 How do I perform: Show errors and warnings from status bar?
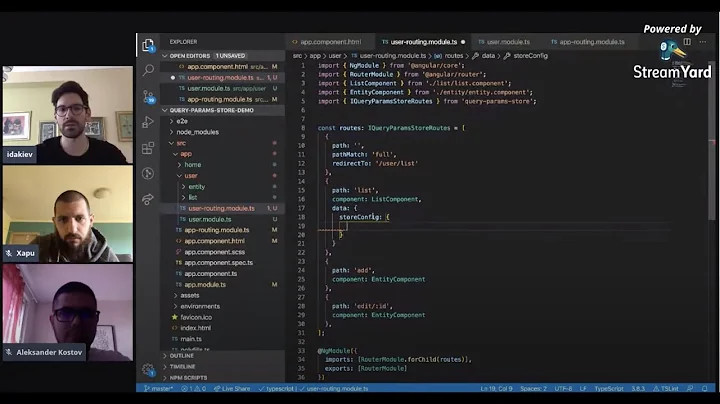pos(193,388)
